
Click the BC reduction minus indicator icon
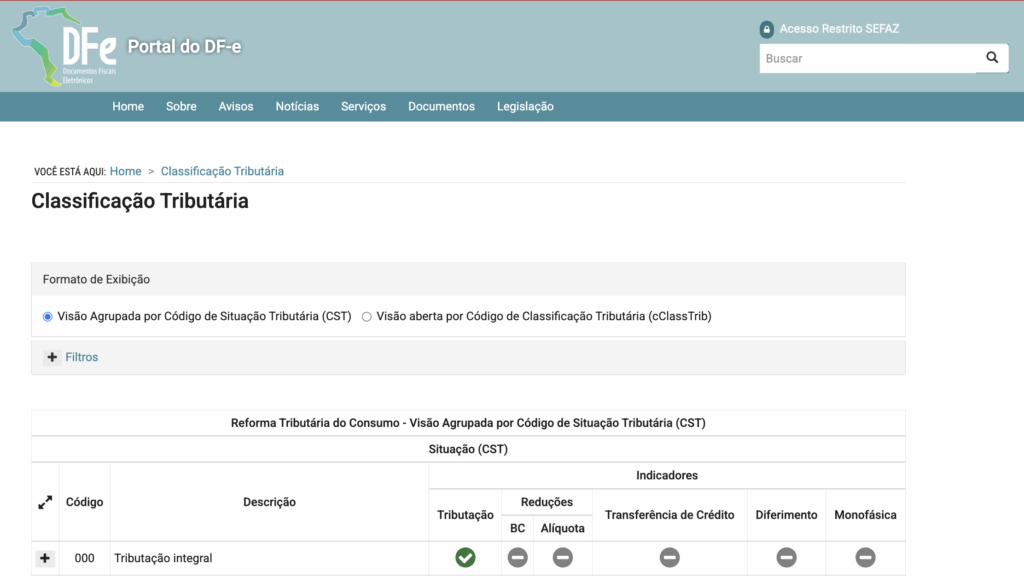517,558
